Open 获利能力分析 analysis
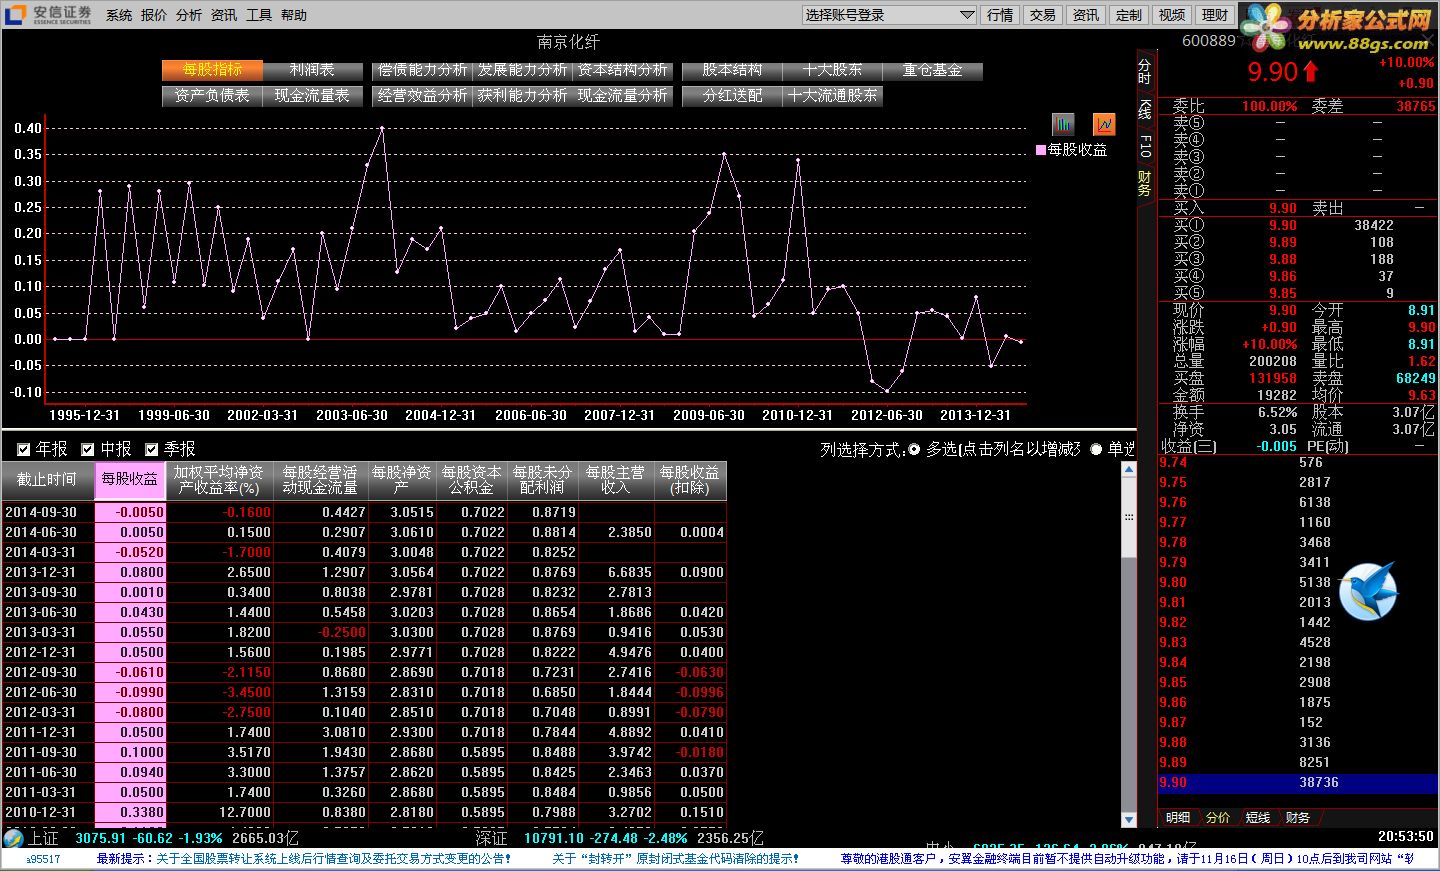 point(522,96)
